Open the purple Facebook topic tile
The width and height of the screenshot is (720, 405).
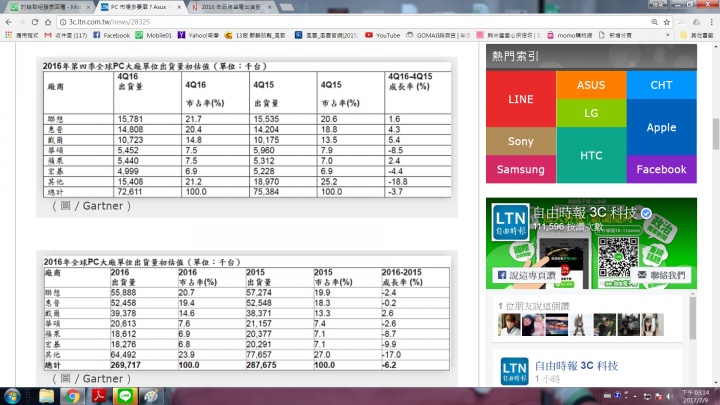click(x=661, y=169)
